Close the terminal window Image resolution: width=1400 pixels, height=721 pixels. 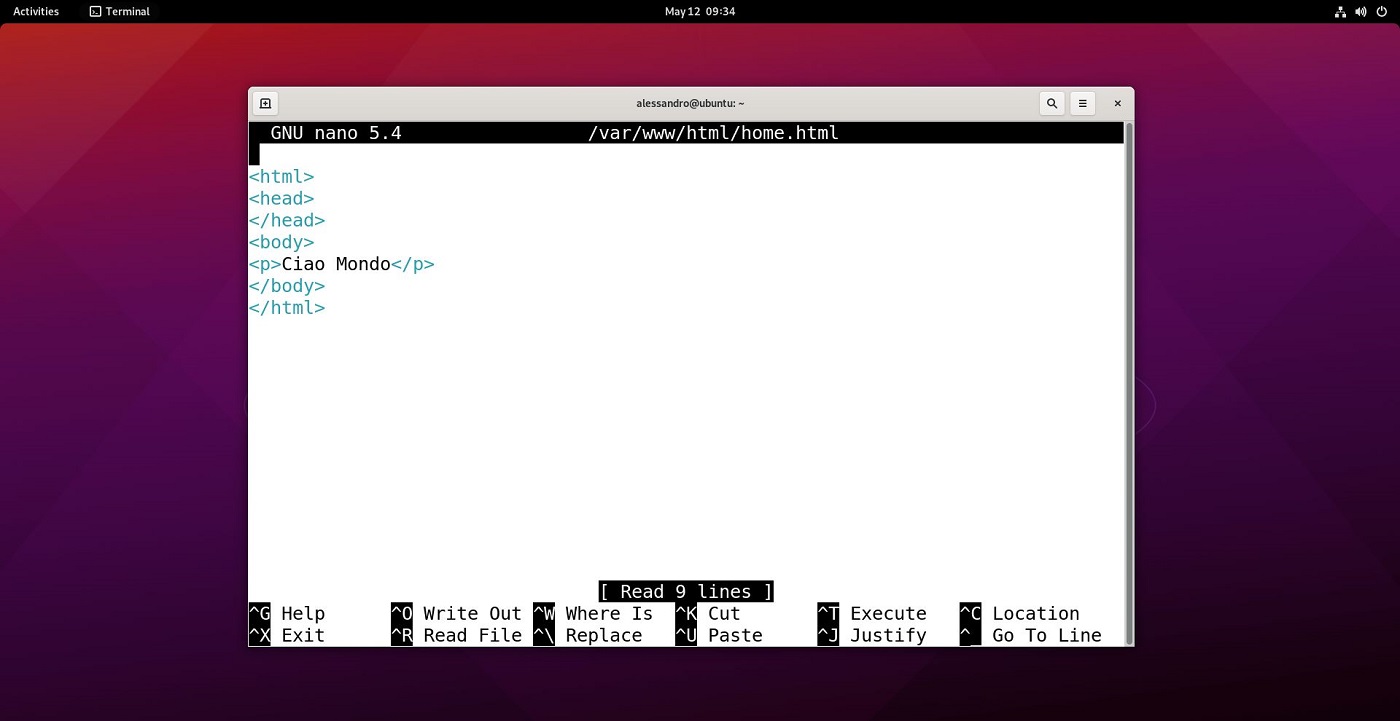tap(1117, 103)
